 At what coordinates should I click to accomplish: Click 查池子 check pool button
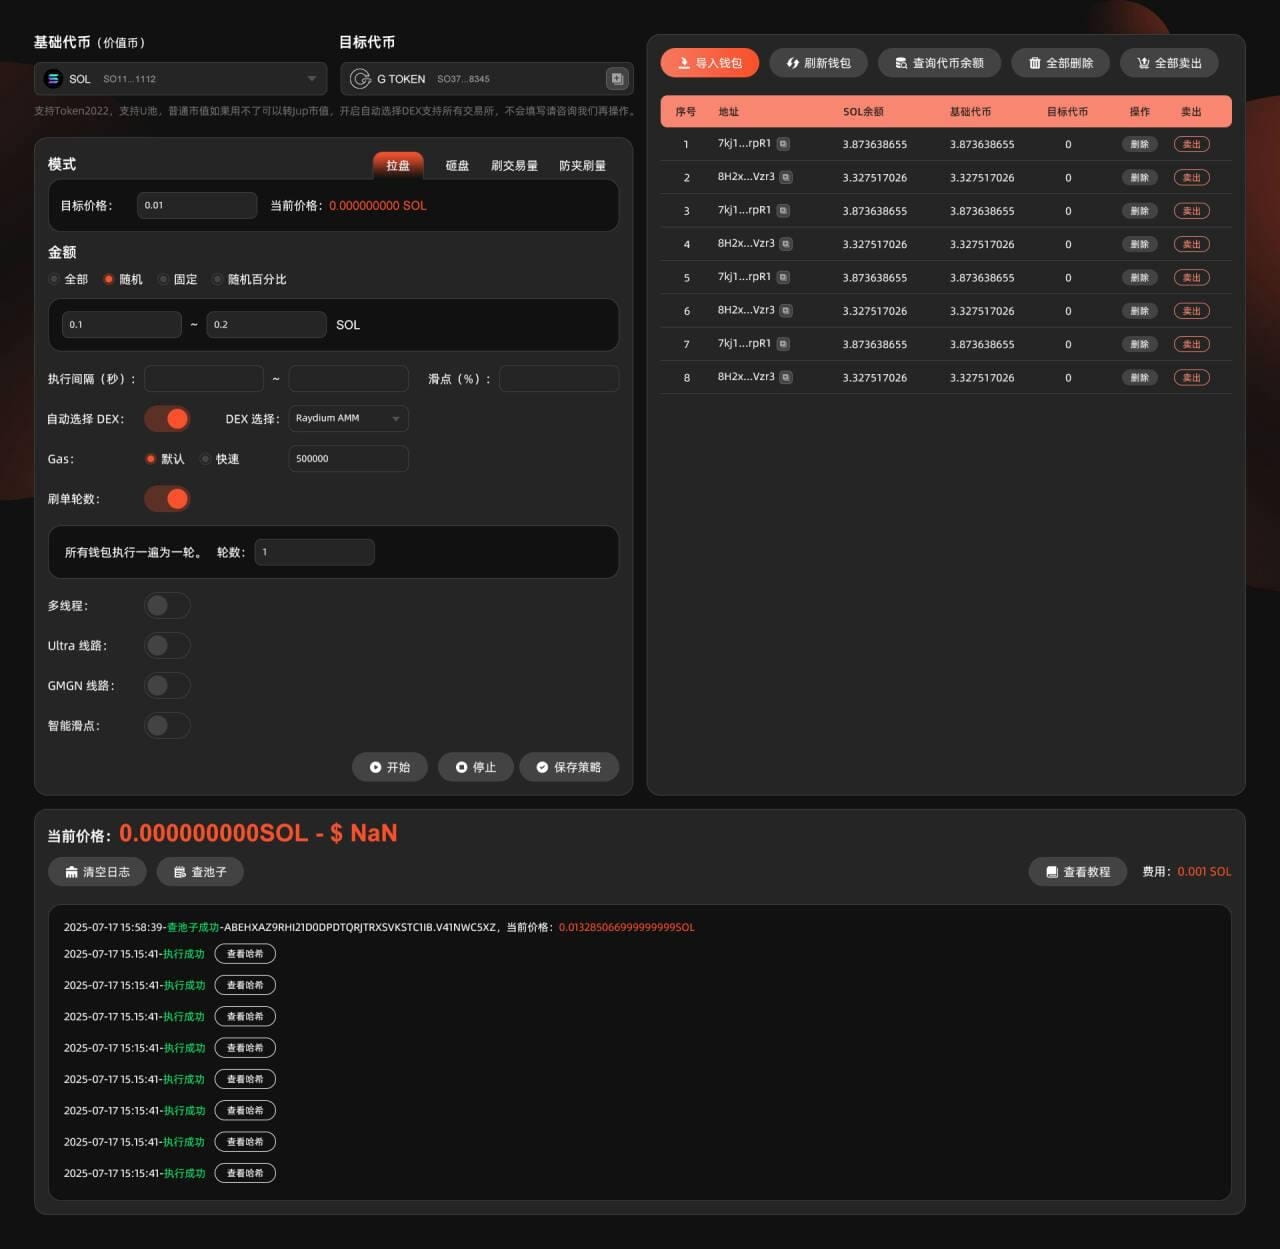200,872
